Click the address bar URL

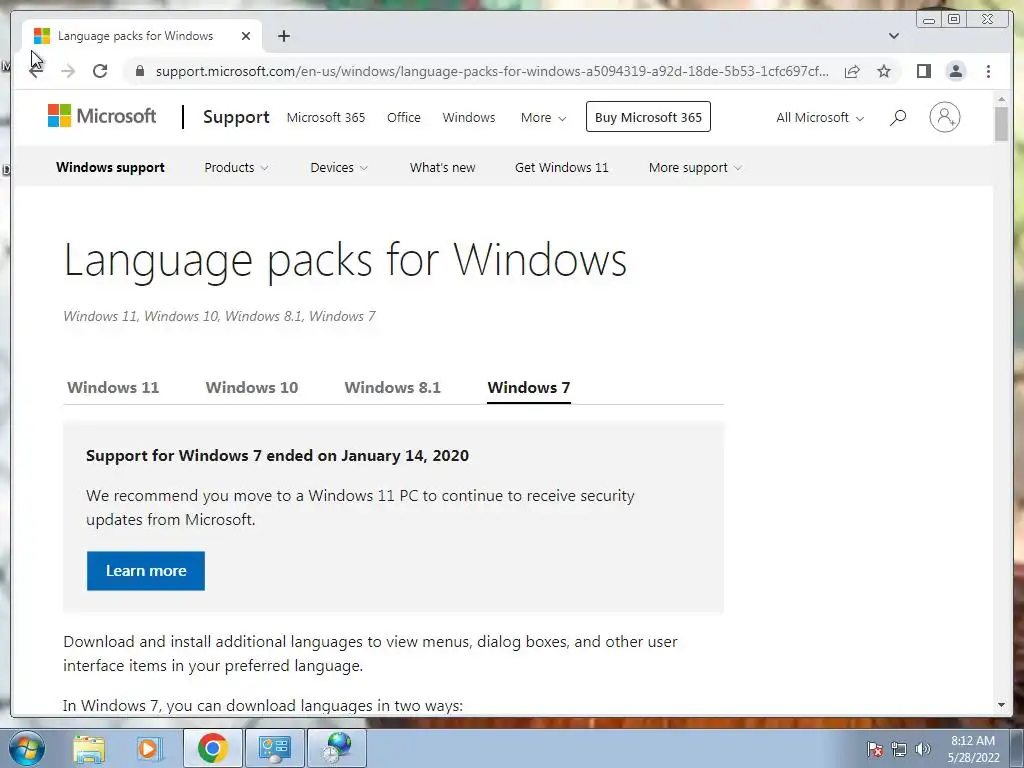coord(492,71)
